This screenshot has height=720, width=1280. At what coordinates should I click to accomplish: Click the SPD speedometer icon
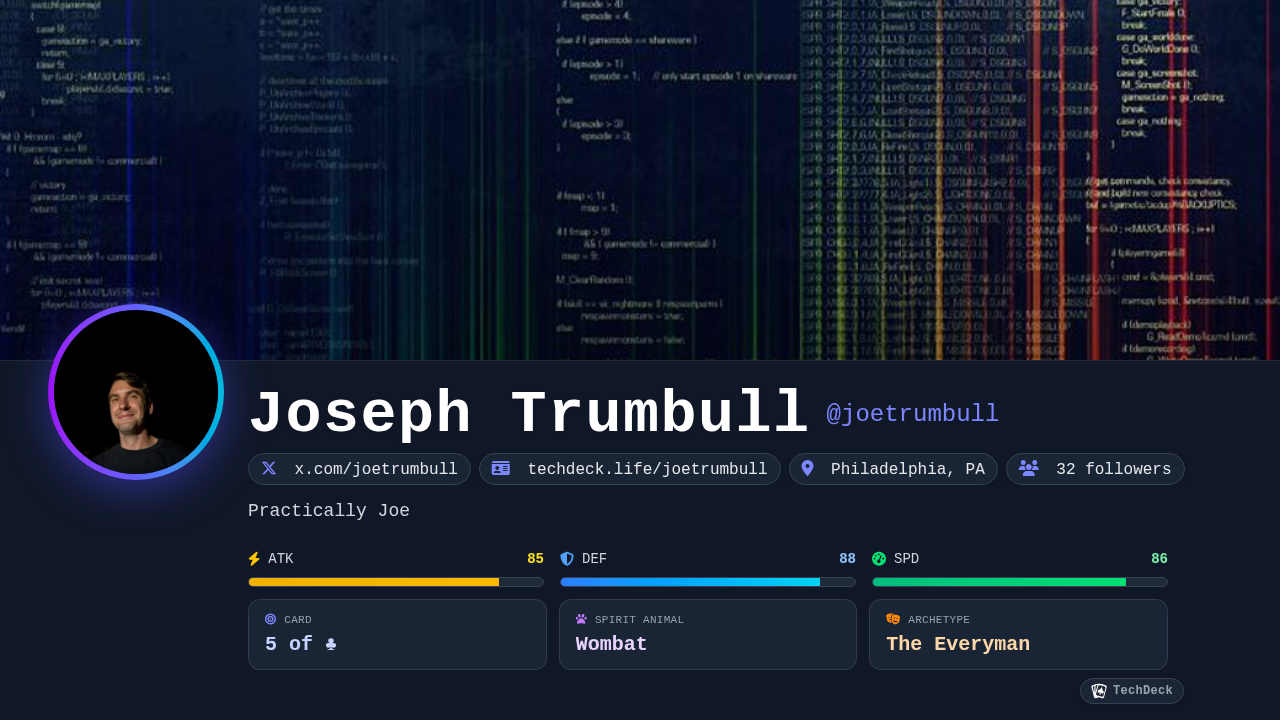pyautogui.click(x=879, y=559)
